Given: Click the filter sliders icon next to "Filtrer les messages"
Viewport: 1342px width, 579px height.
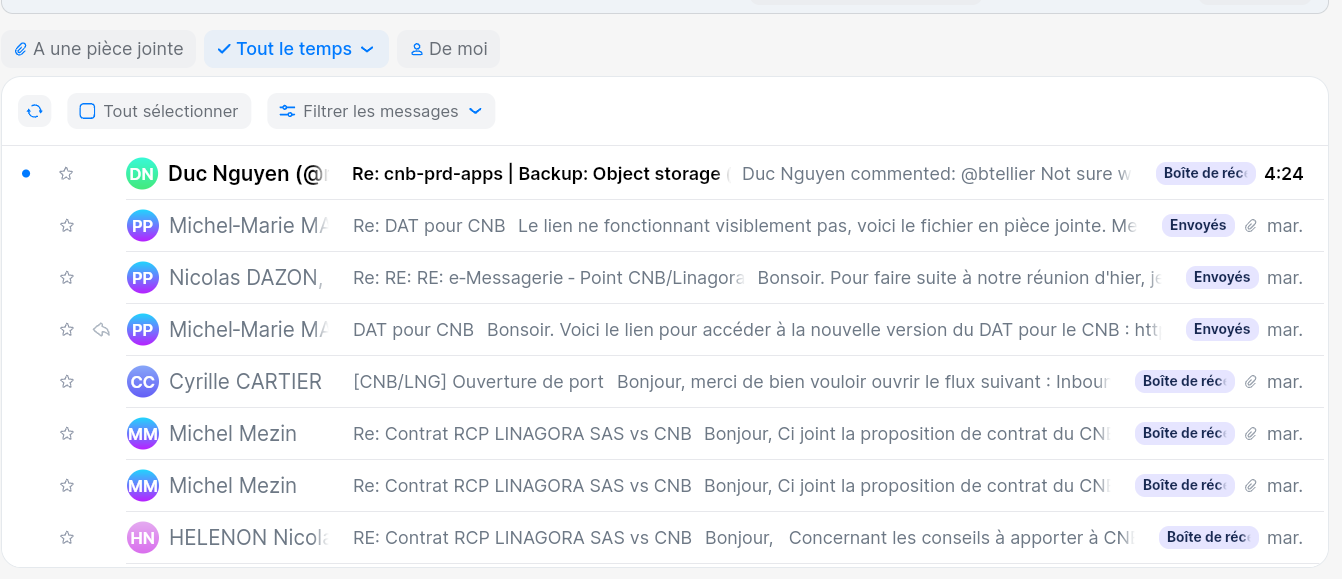Looking at the screenshot, I should point(290,111).
